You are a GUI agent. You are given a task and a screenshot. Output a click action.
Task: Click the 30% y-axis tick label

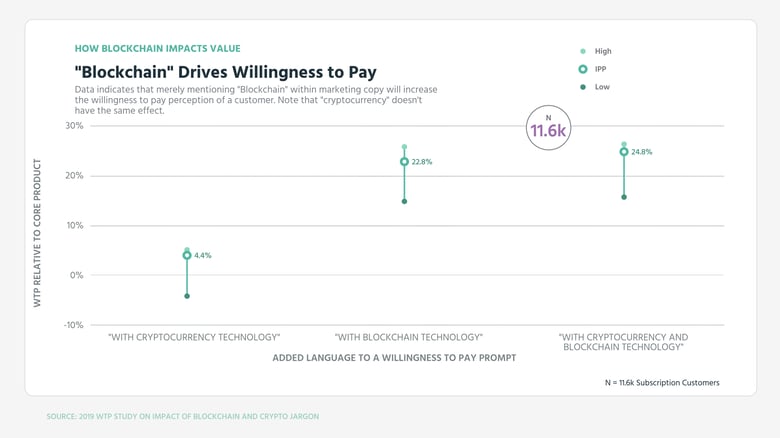[x=74, y=125]
